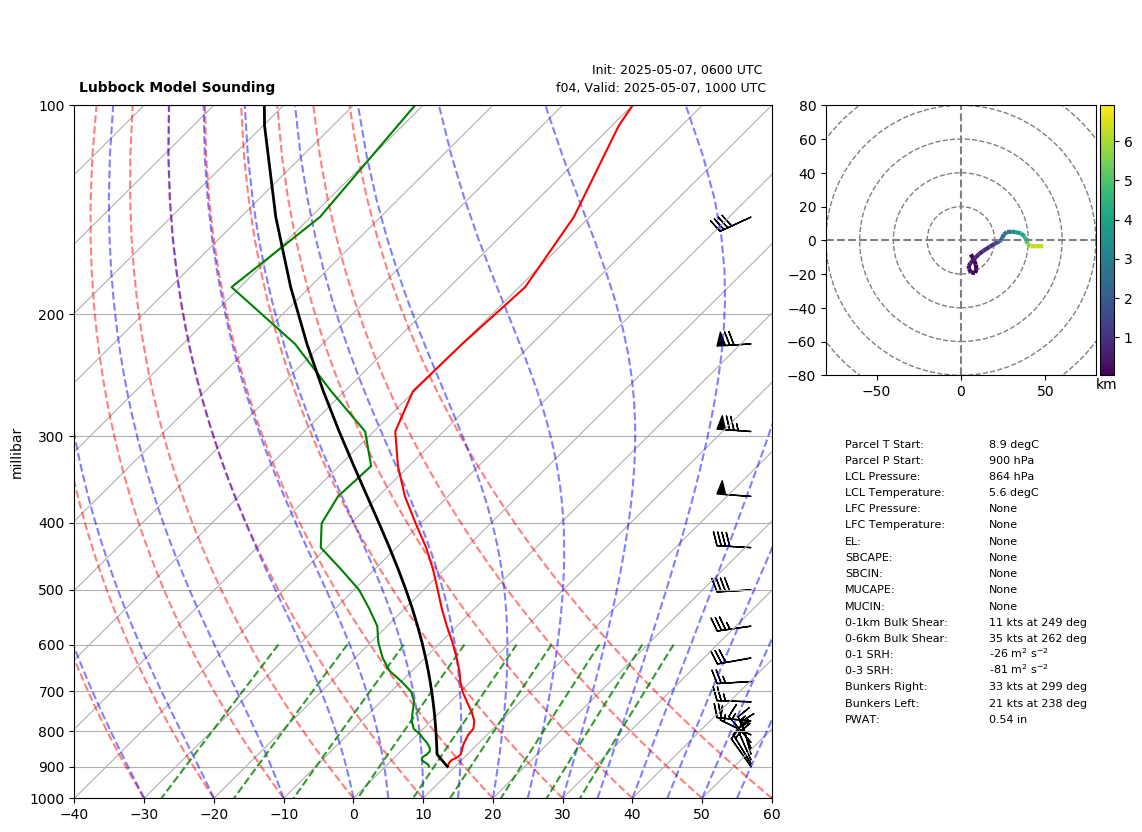The height and width of the screenshot is (832, 1142).
Task: Click the "PWAT:" label
Action: click(x=862, y=719)
